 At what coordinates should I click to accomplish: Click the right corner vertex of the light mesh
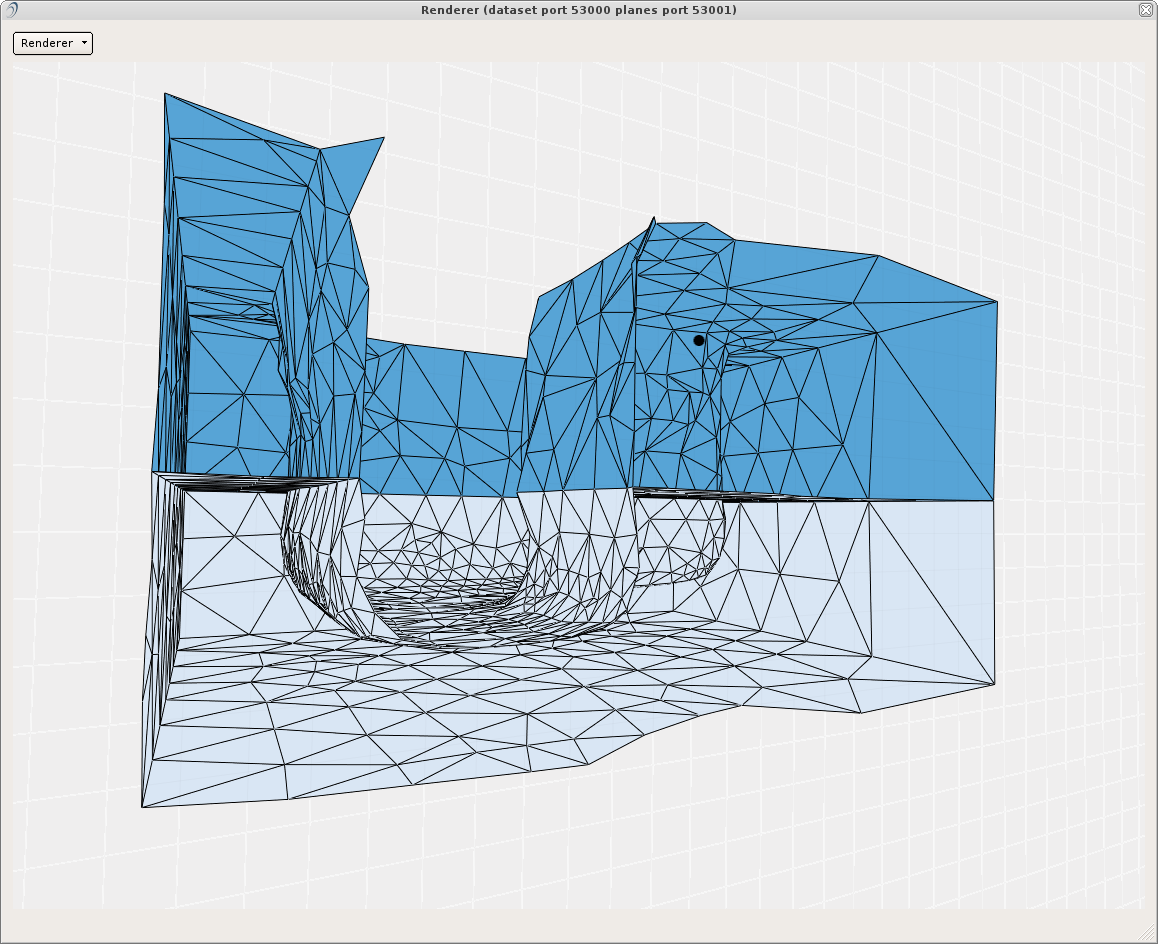pos(994,684)
